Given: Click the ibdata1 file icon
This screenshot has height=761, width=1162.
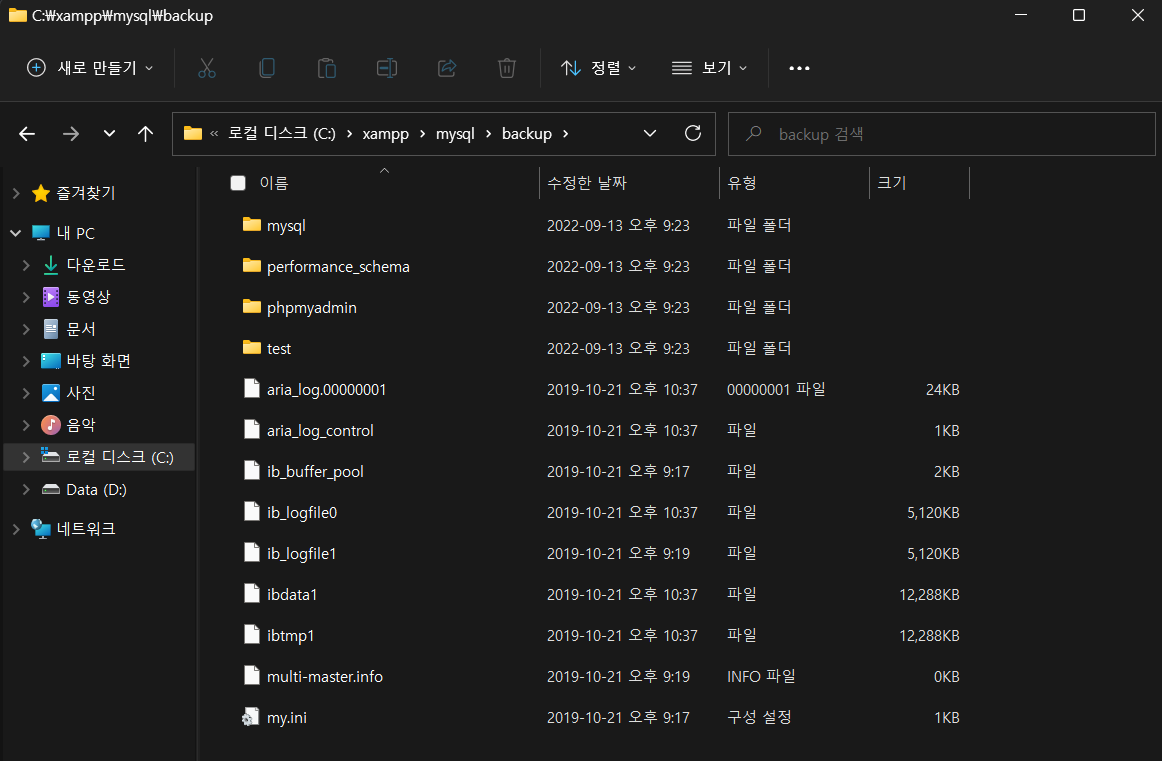Looking at the screenshot, I should point(252,594).
